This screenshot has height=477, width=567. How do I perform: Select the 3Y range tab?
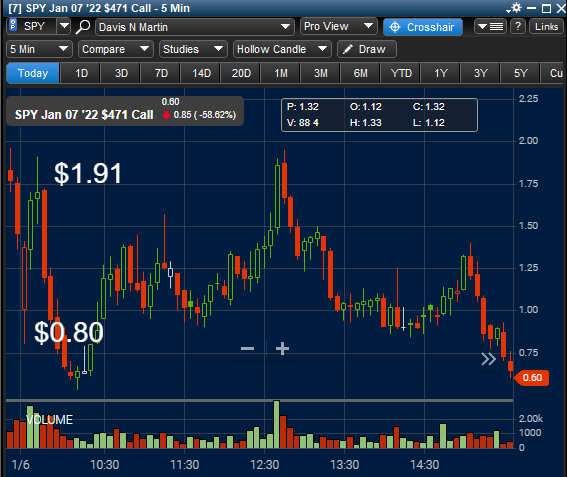(x=480, y=73)
